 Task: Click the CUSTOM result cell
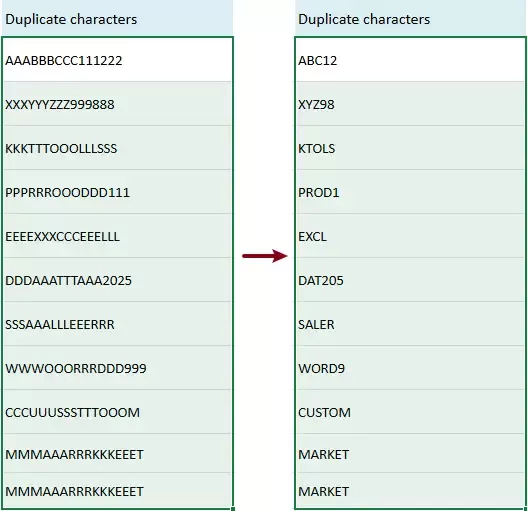point(410,412)
